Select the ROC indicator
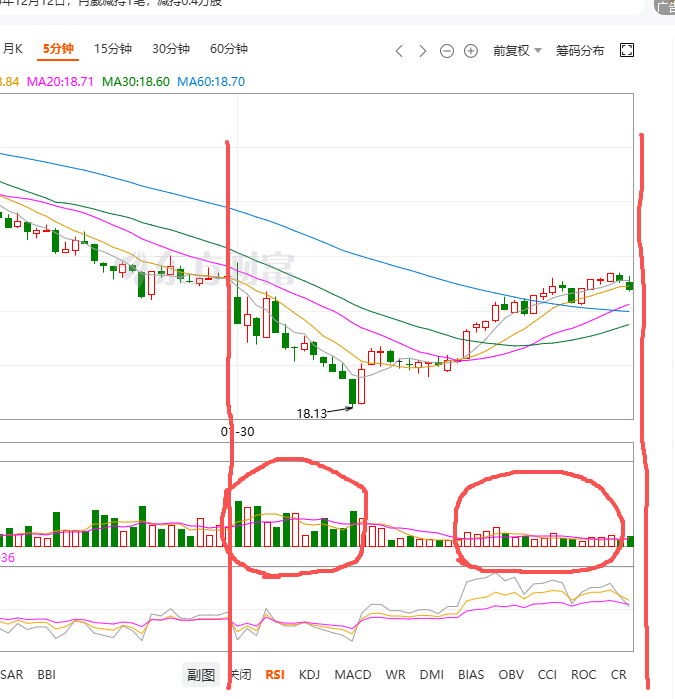 [x=583, y=674]
